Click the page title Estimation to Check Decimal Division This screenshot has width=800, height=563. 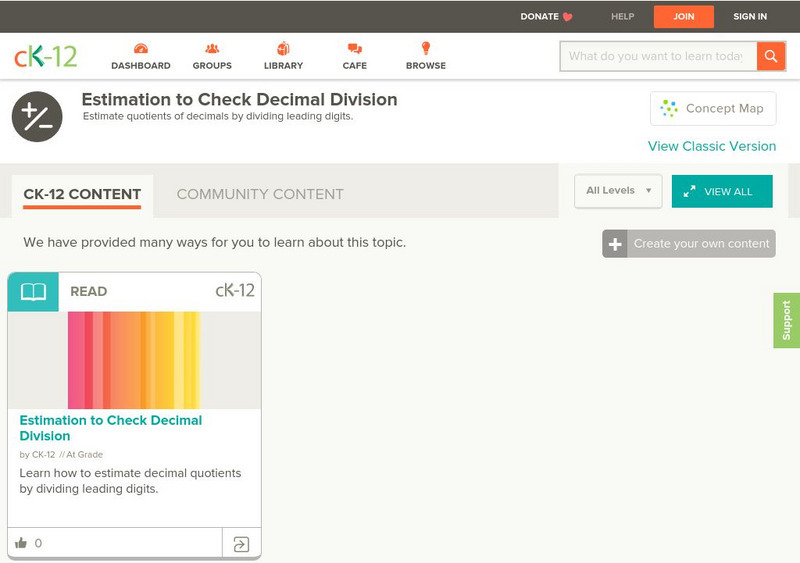[239, 99]
